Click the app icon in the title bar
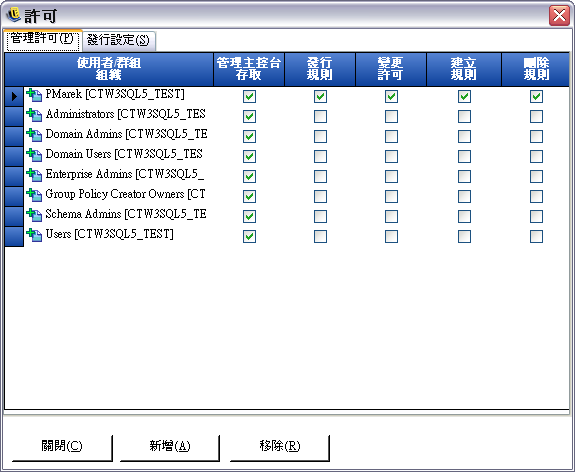 point(14,15)
